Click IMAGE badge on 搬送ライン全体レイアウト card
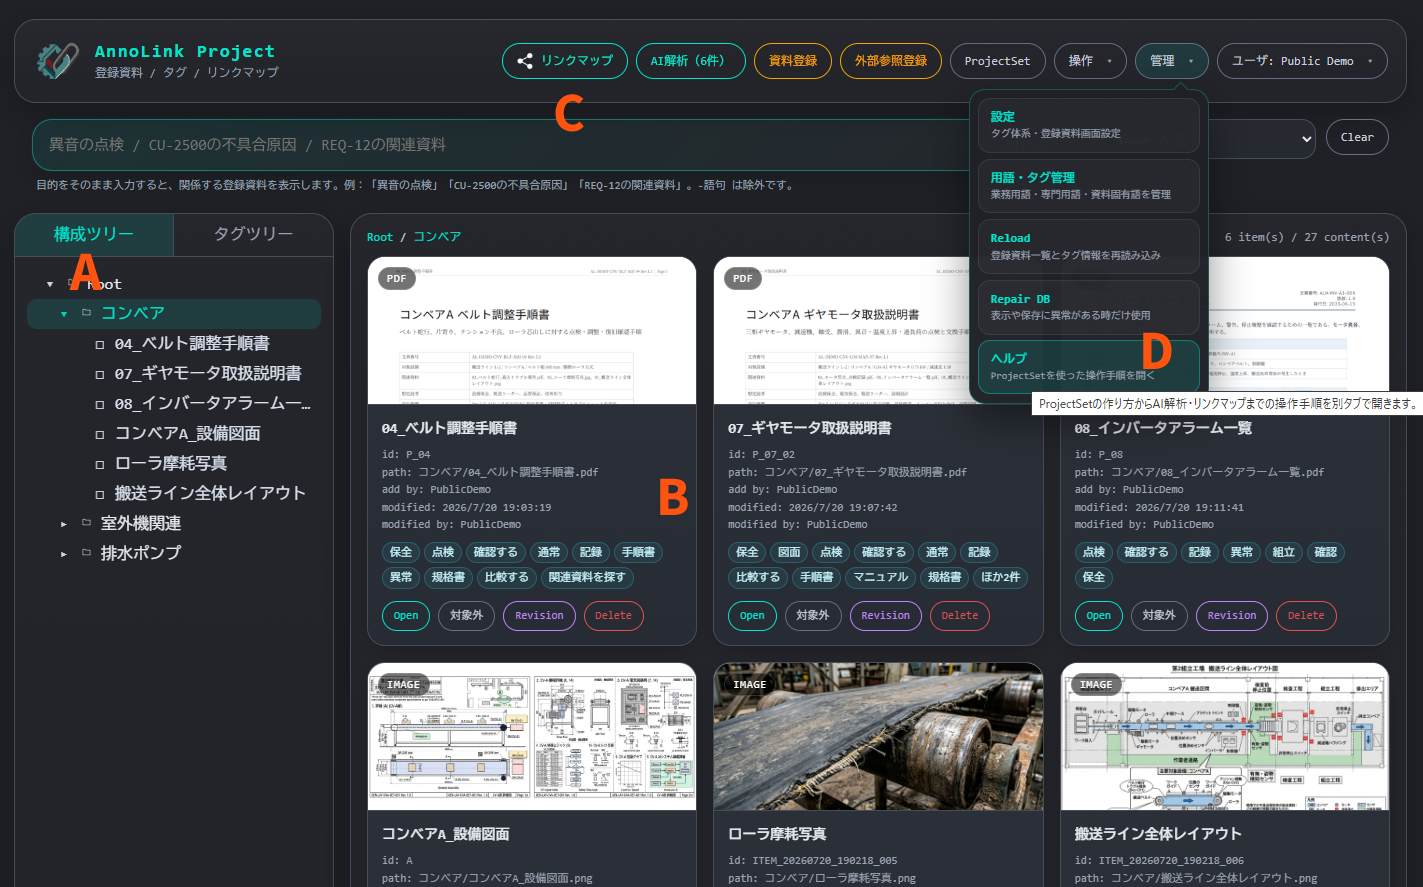This screenshot has height=887, width=1423. point(1096,685)
